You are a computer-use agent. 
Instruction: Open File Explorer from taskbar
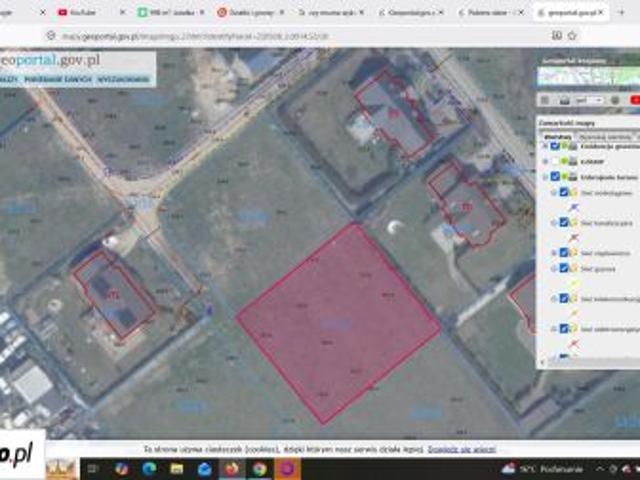pyautogui.click(x=177, y=469)
